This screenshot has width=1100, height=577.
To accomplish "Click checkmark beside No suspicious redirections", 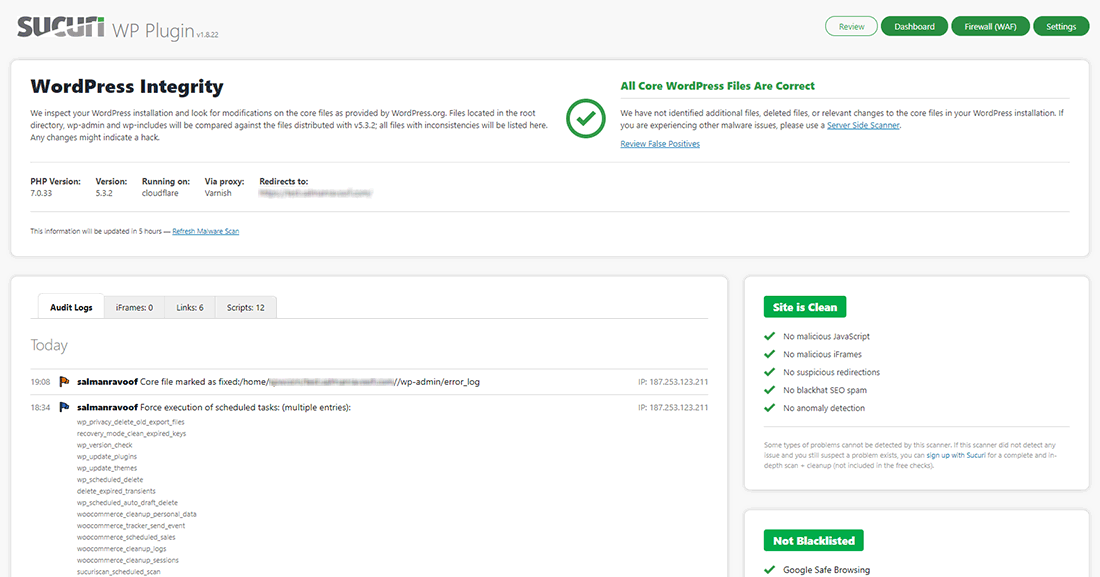I will (769, 372).
